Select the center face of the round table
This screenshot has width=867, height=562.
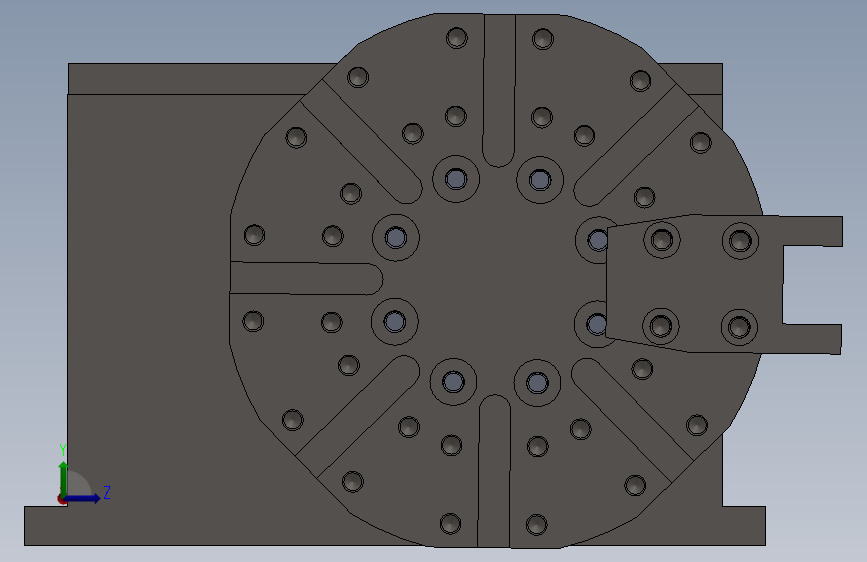coord(496,279)
